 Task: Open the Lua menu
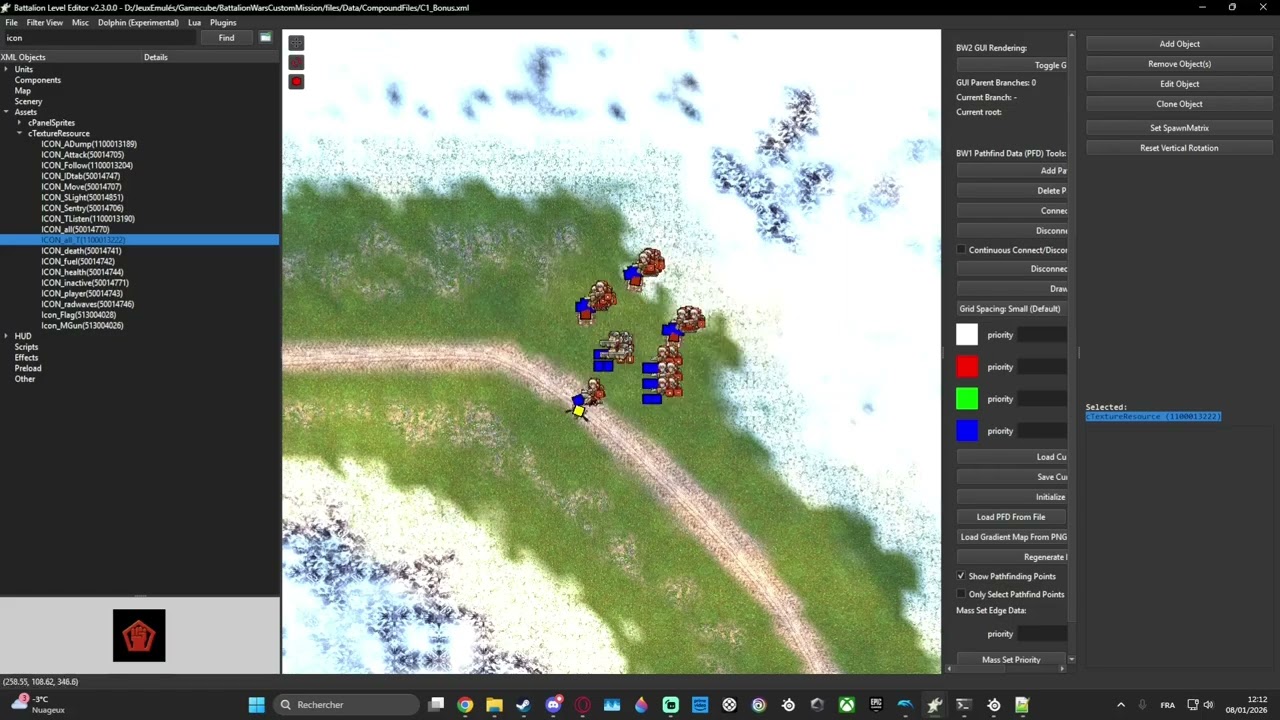coord(194,22)
